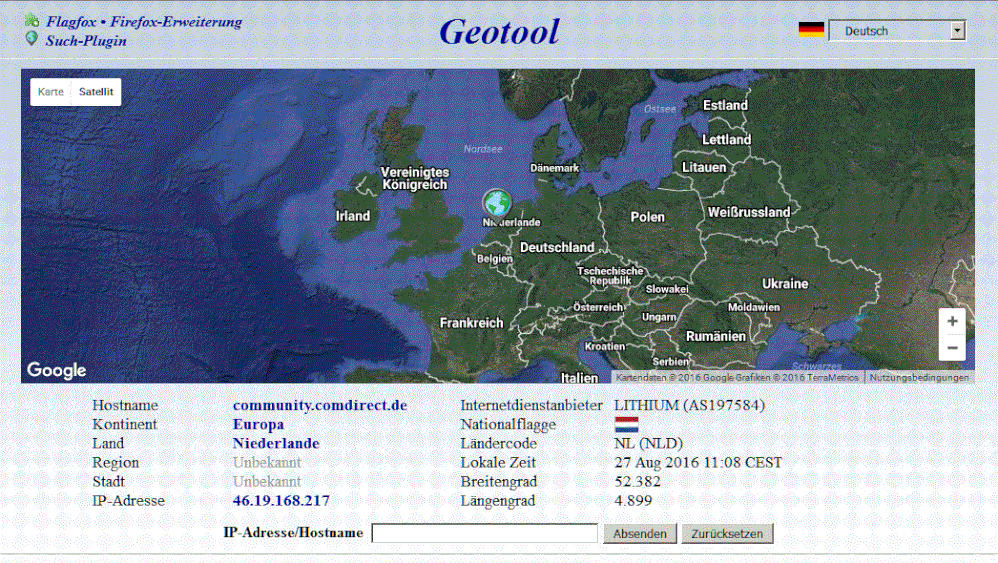Click the Niederlande country link
Image resolution: width=998 pixels, height=563 pixels.
click(276, 443)
